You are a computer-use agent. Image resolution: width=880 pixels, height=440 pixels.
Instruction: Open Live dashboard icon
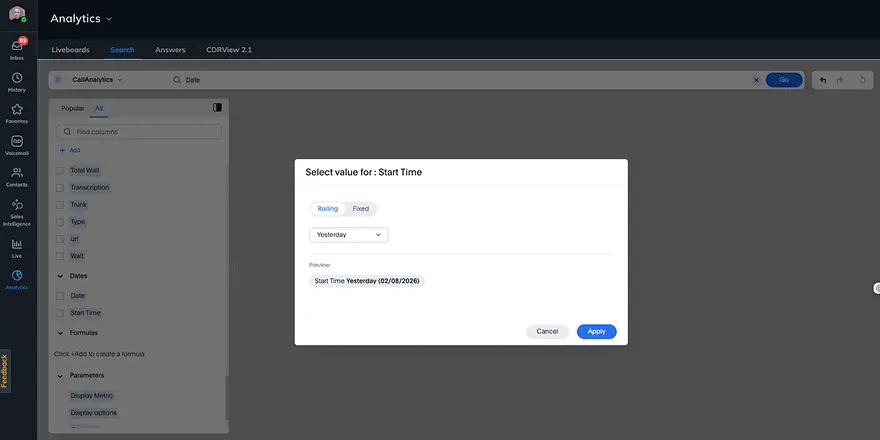pyautogui.click(x=17, y=246)
